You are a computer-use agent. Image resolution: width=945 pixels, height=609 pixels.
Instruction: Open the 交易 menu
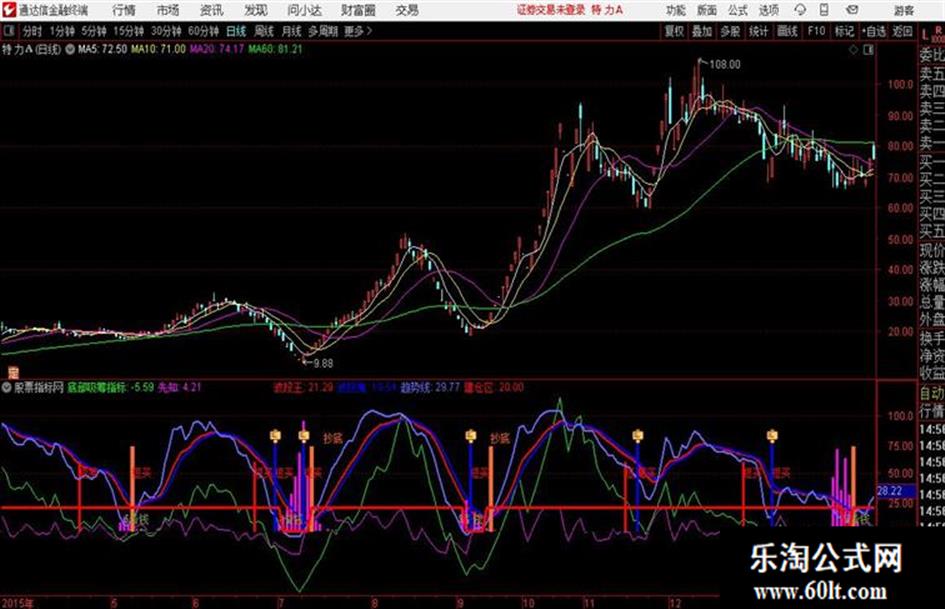pos(407,10)
